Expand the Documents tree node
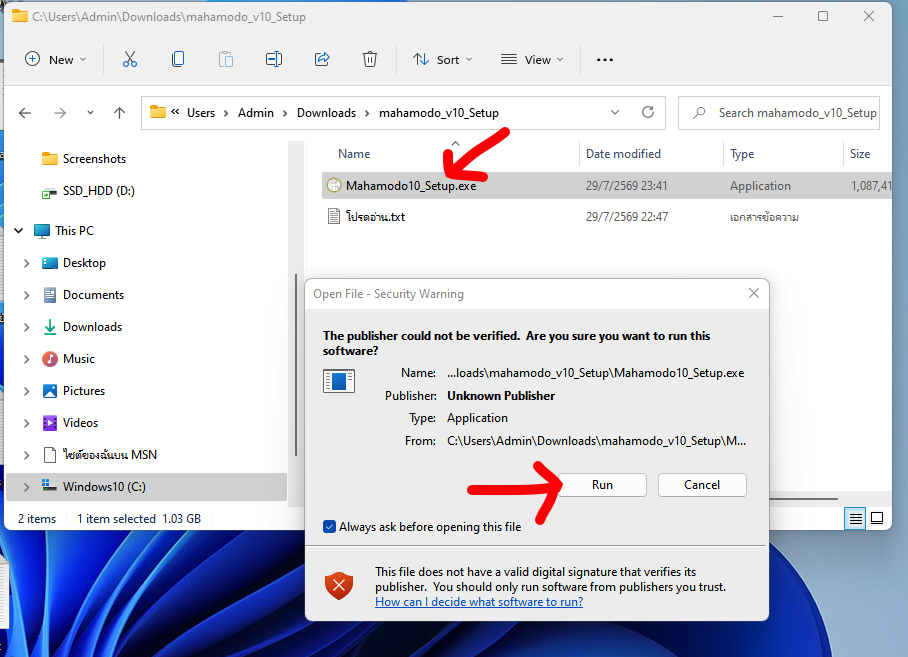Image resolution: width=908 pixels, height=657 pixels. [x=26, y=295]
